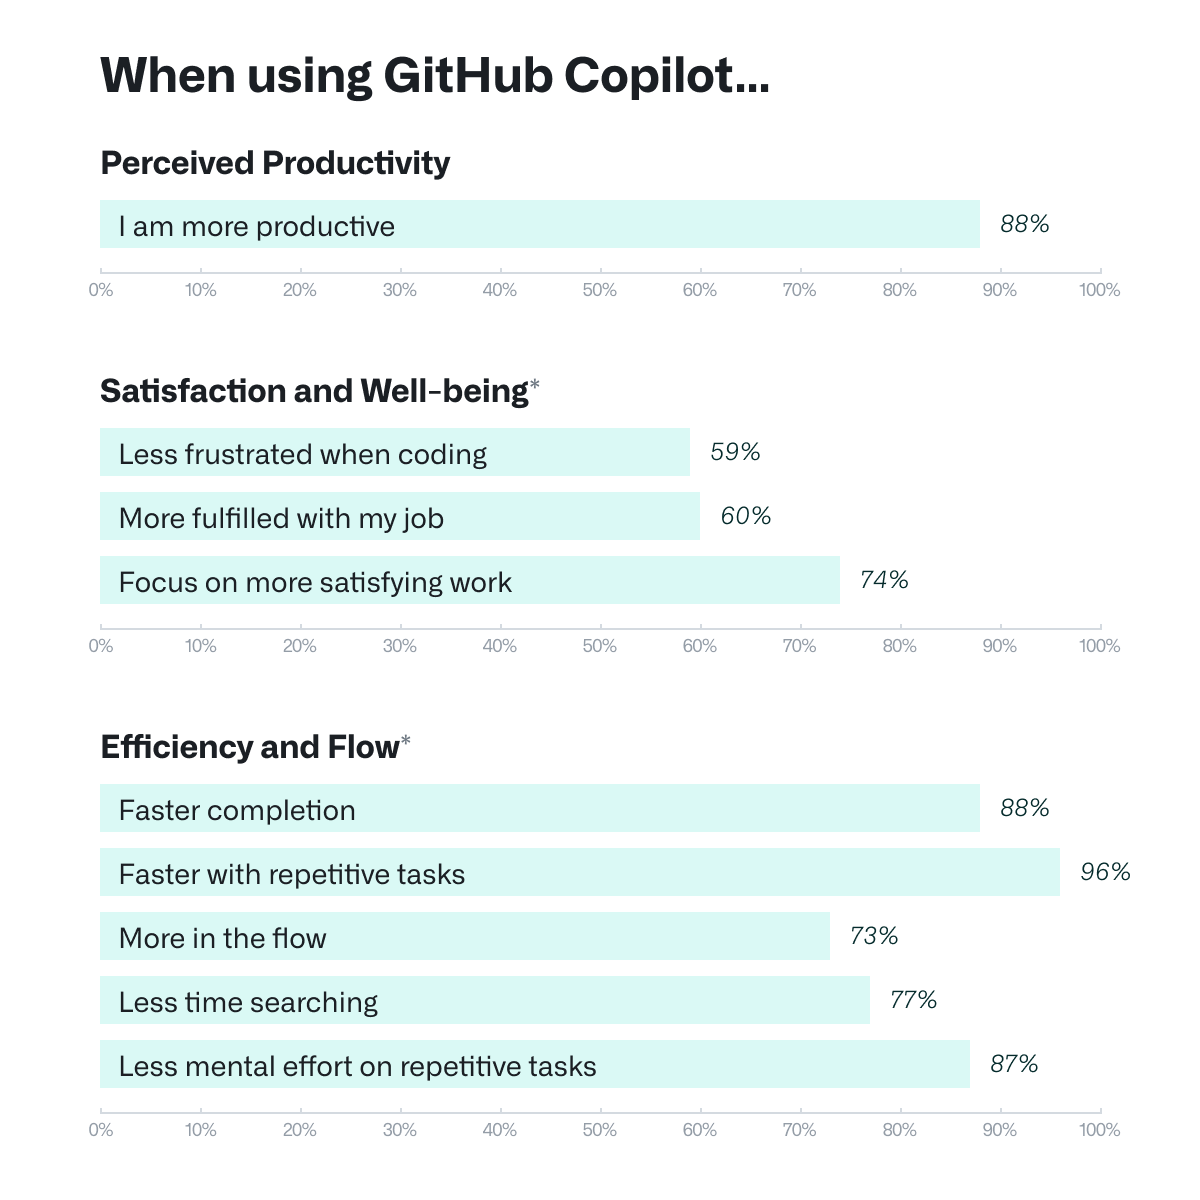This screenshot has height=1200, width=1200.
Task: Click the Satisfaction and Well-being heading
Action: [x=314, y=391]
